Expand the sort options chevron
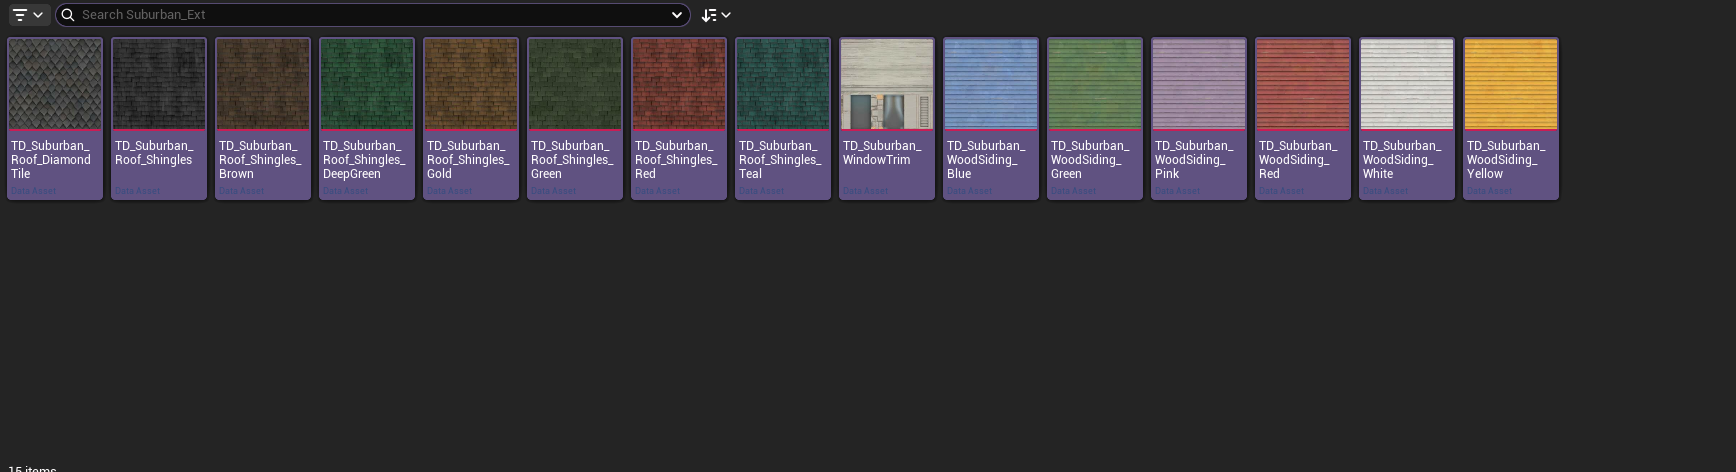Screen dimensions: 1736x472 (726, 15)
